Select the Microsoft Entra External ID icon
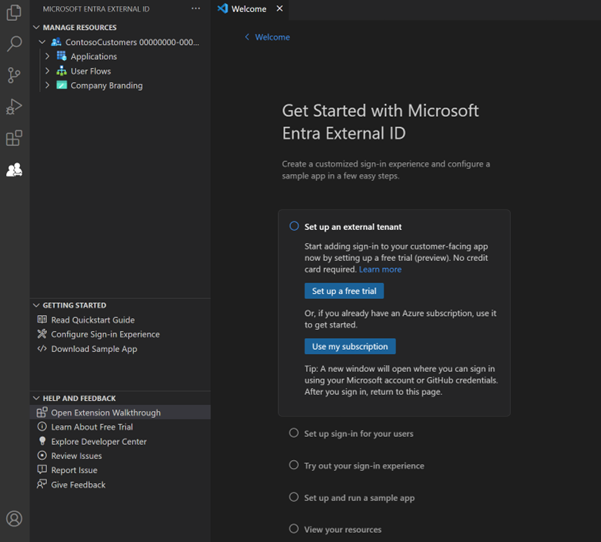 tap(14, 170)
